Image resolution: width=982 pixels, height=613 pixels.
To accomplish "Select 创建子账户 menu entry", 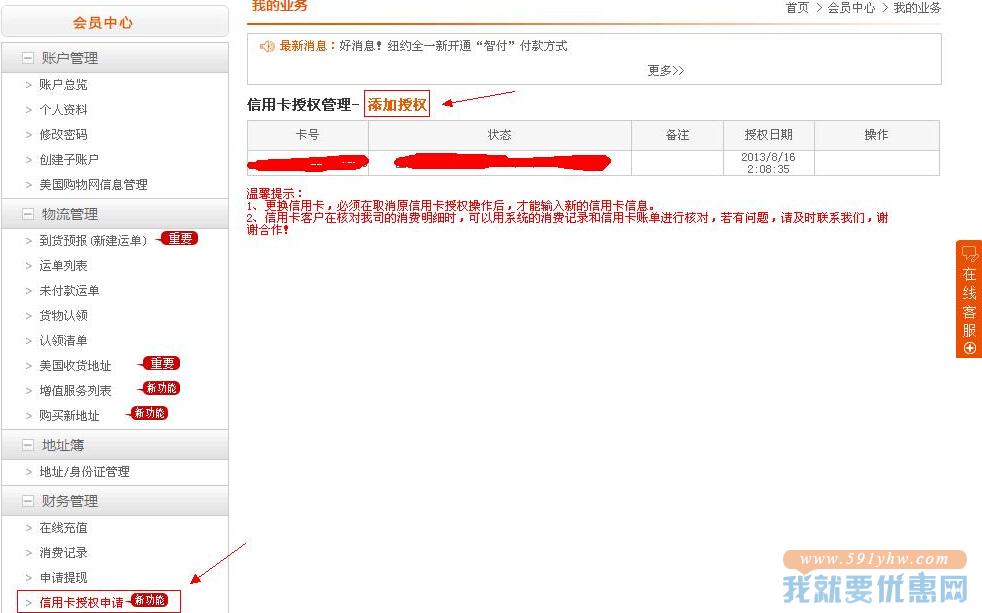I will tap(69, 160).
